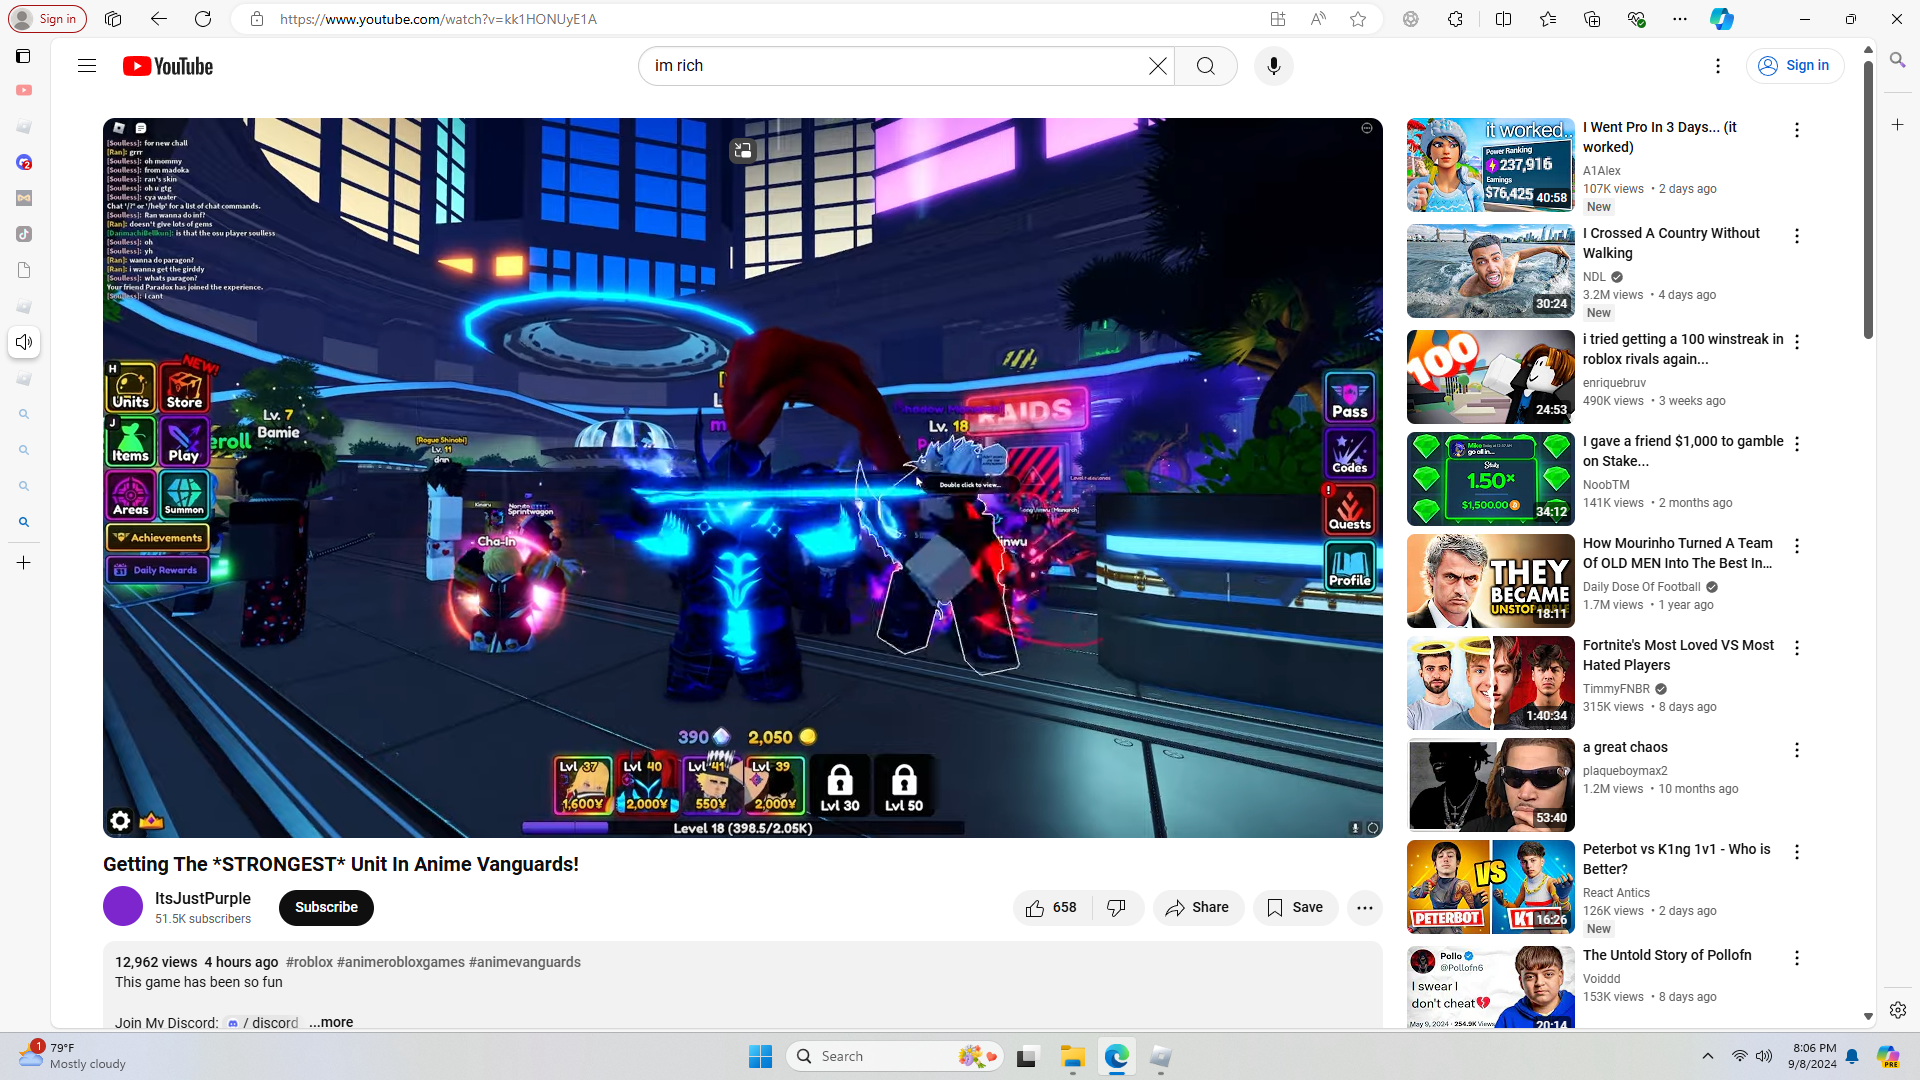1920x1080 pixels.
Task: Subscribe to ItsJustPurple channel
Action: click(x=326, y=908)
